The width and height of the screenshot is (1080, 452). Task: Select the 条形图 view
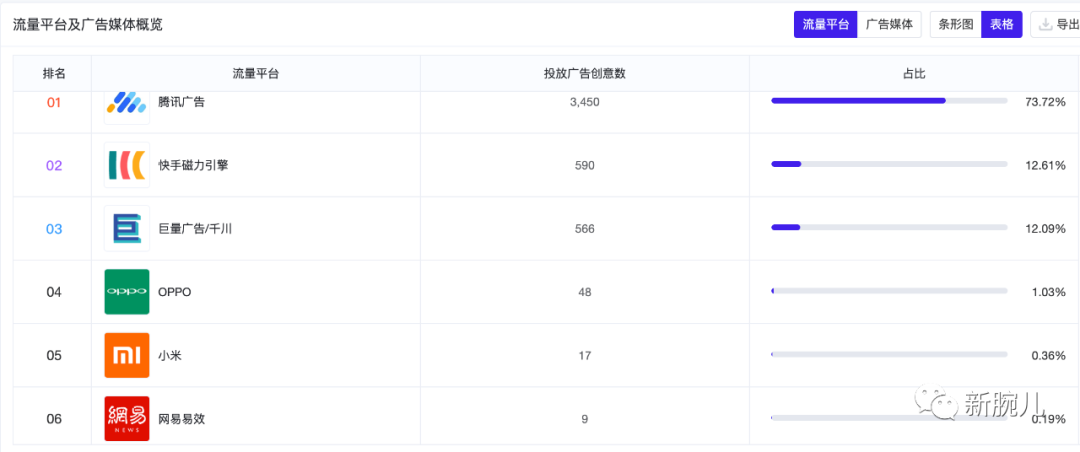coord(956,25)
